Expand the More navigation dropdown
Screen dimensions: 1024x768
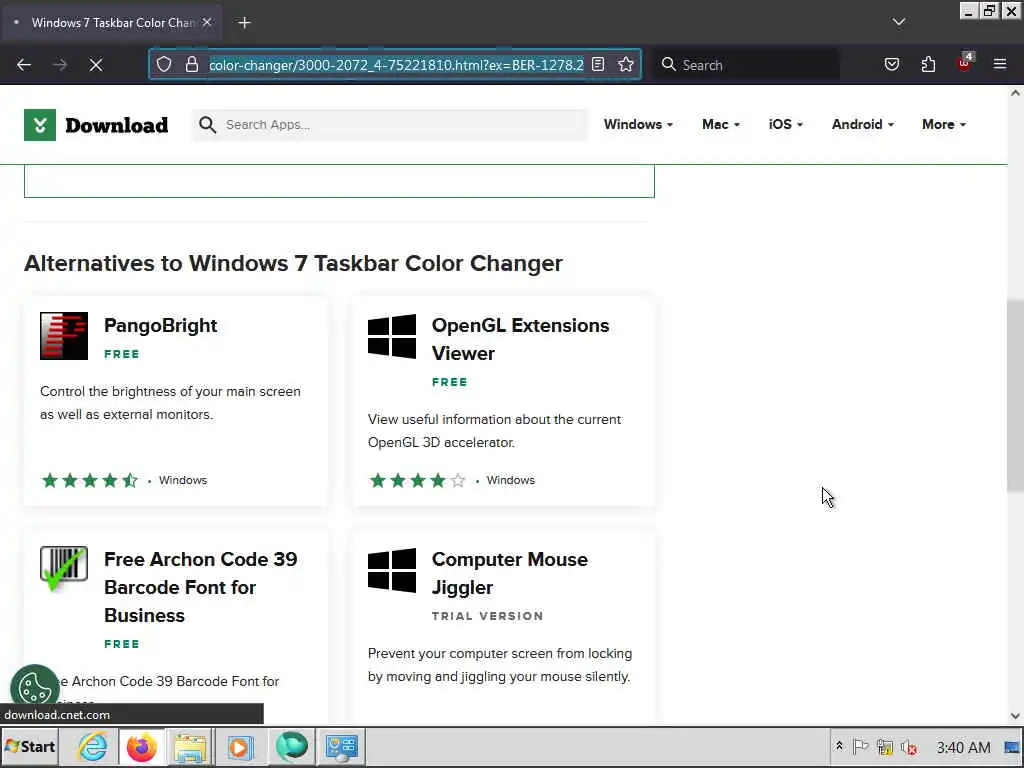944,125
